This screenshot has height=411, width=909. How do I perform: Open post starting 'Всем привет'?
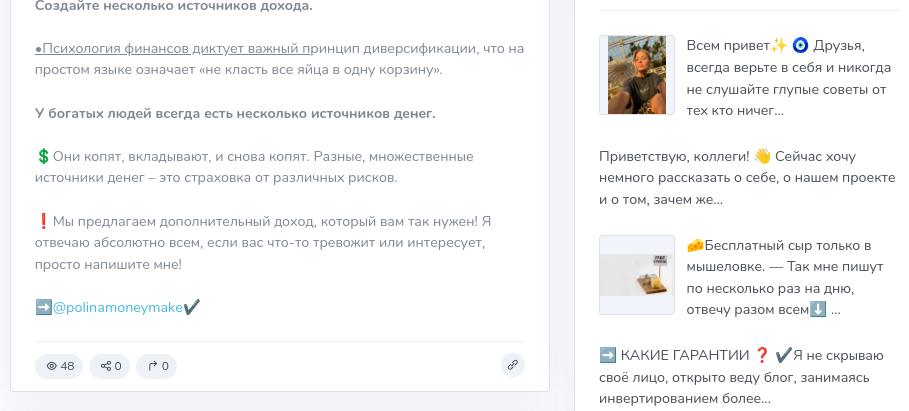click(788, 78)
